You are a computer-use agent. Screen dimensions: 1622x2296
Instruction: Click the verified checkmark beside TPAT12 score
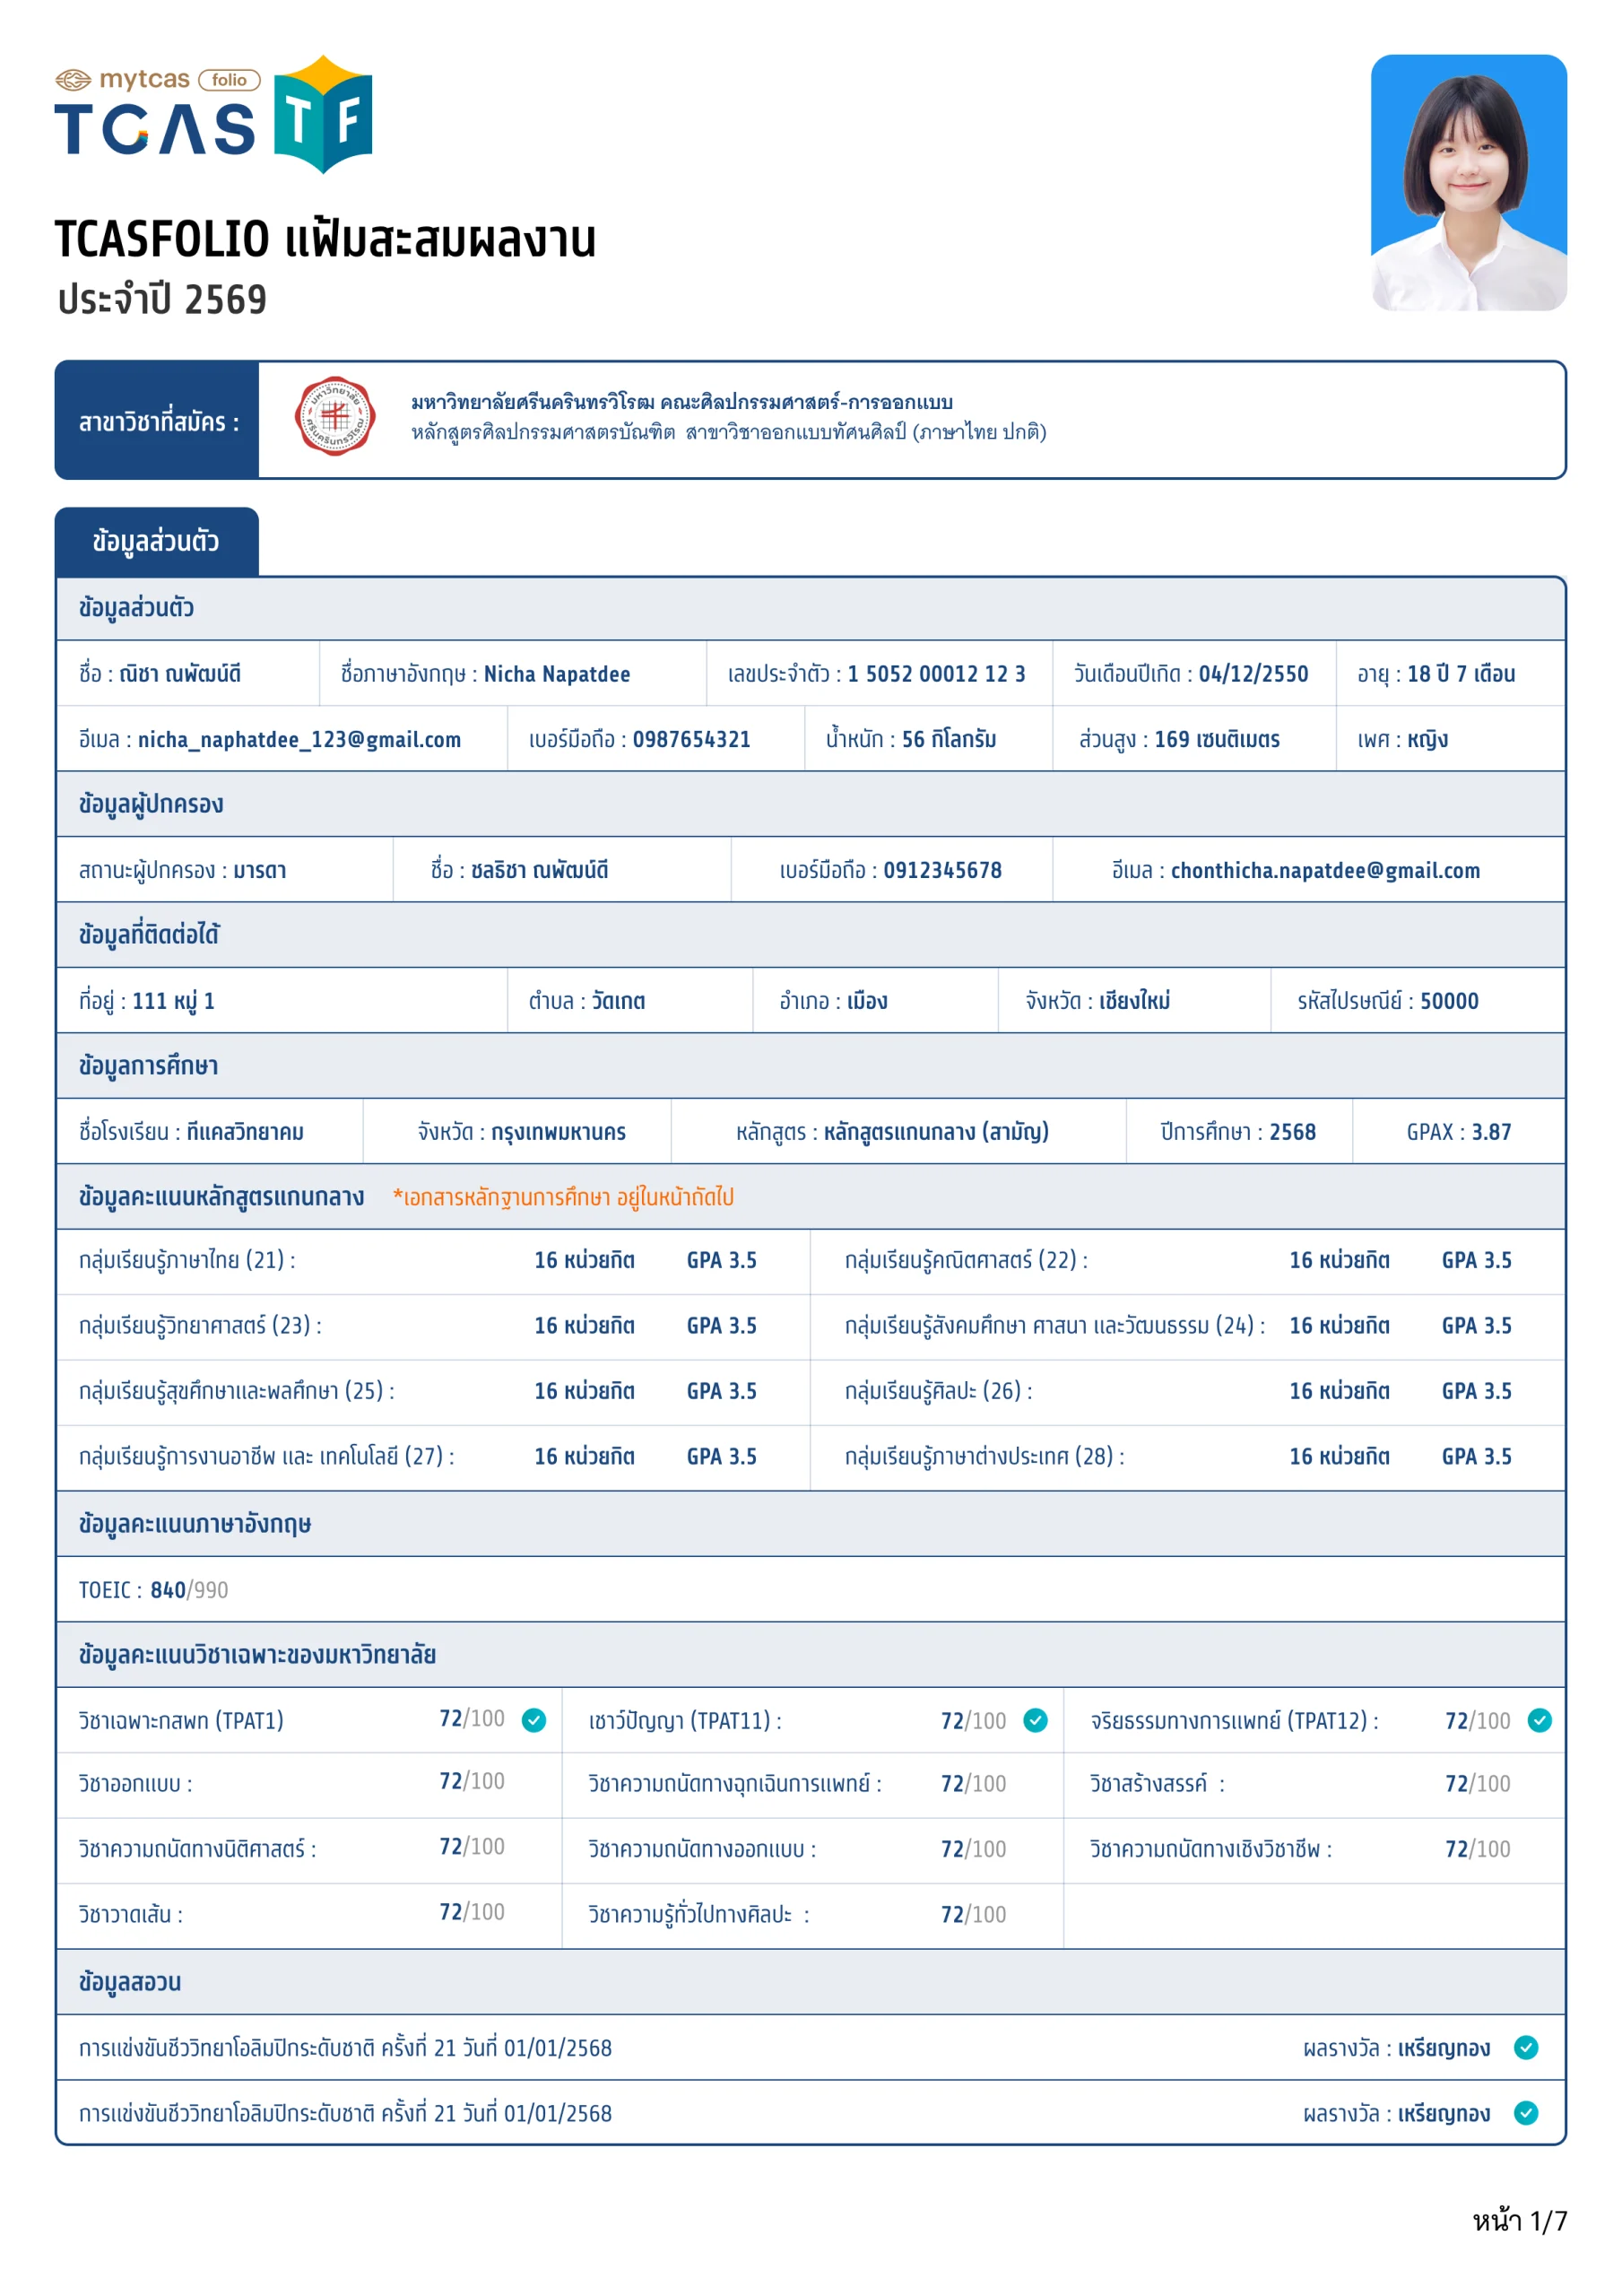1539,1720
